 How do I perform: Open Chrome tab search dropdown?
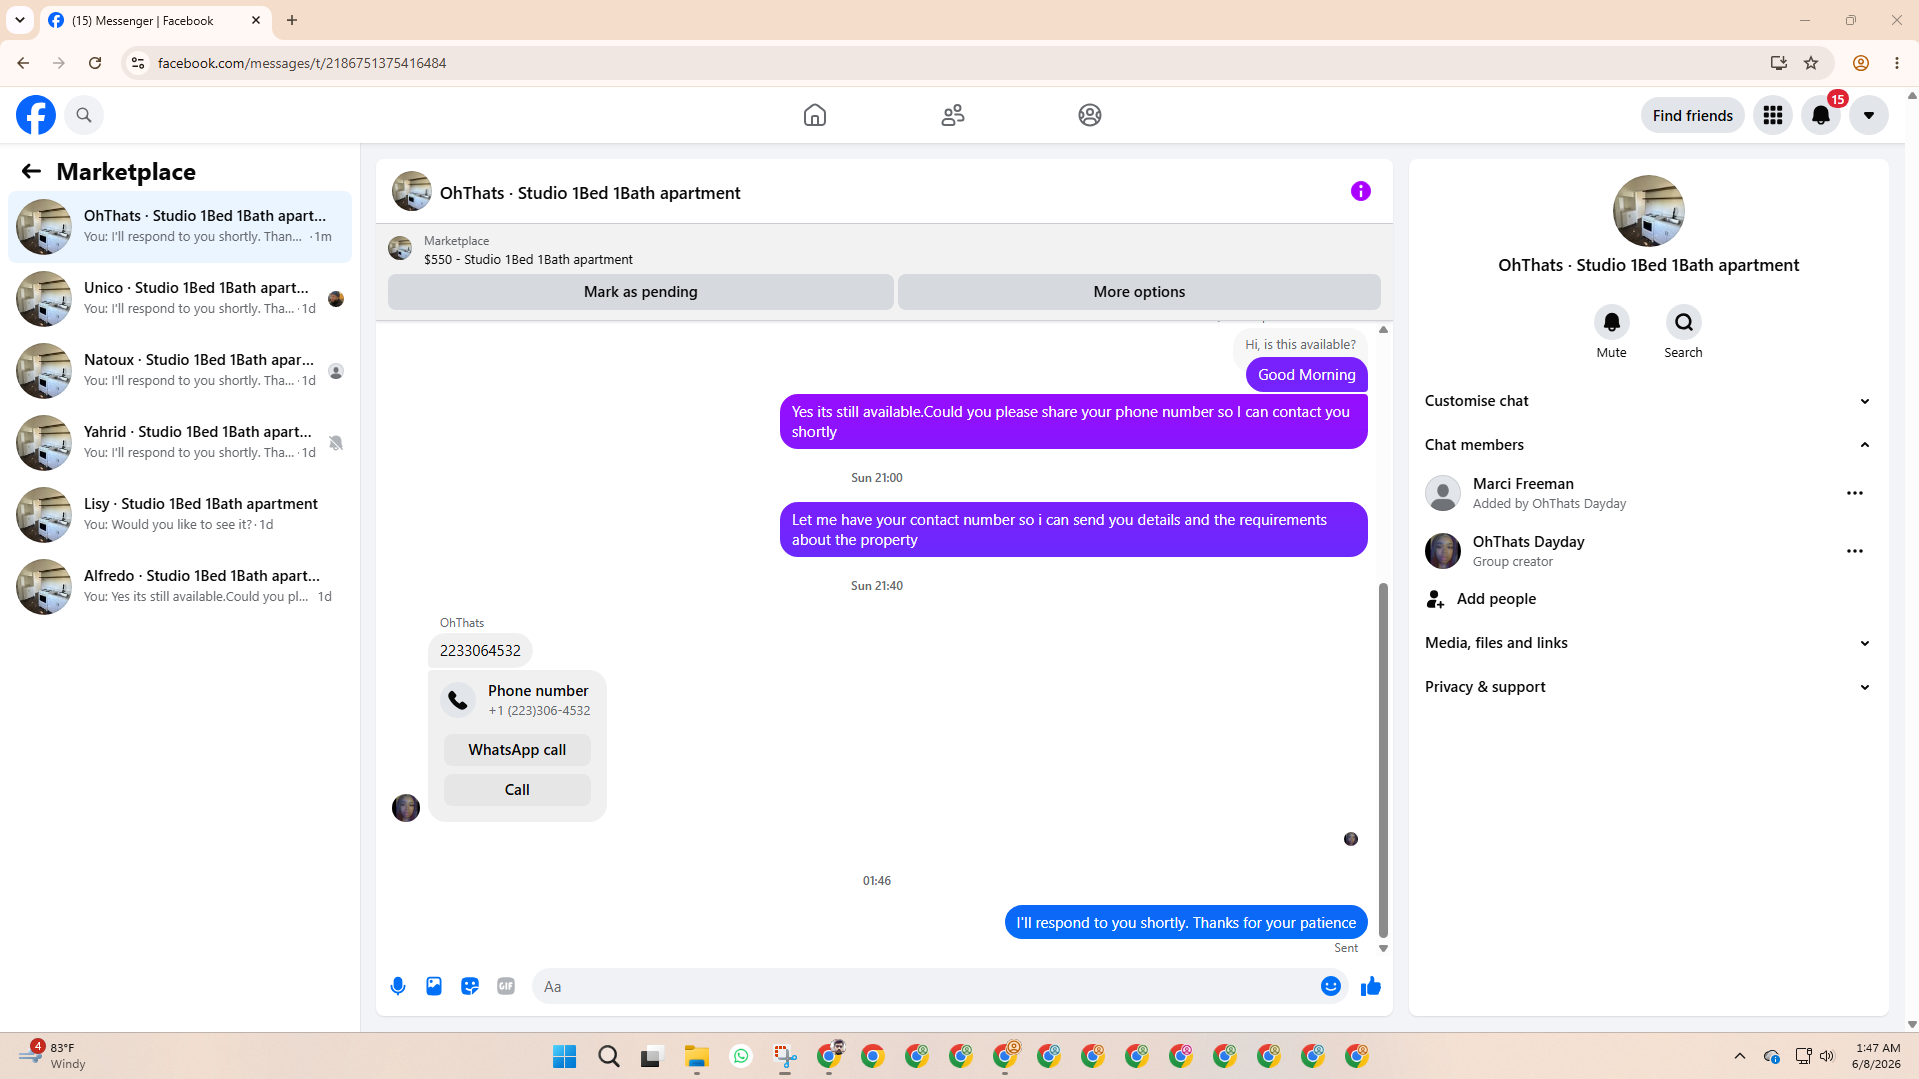tap(20, 20)
